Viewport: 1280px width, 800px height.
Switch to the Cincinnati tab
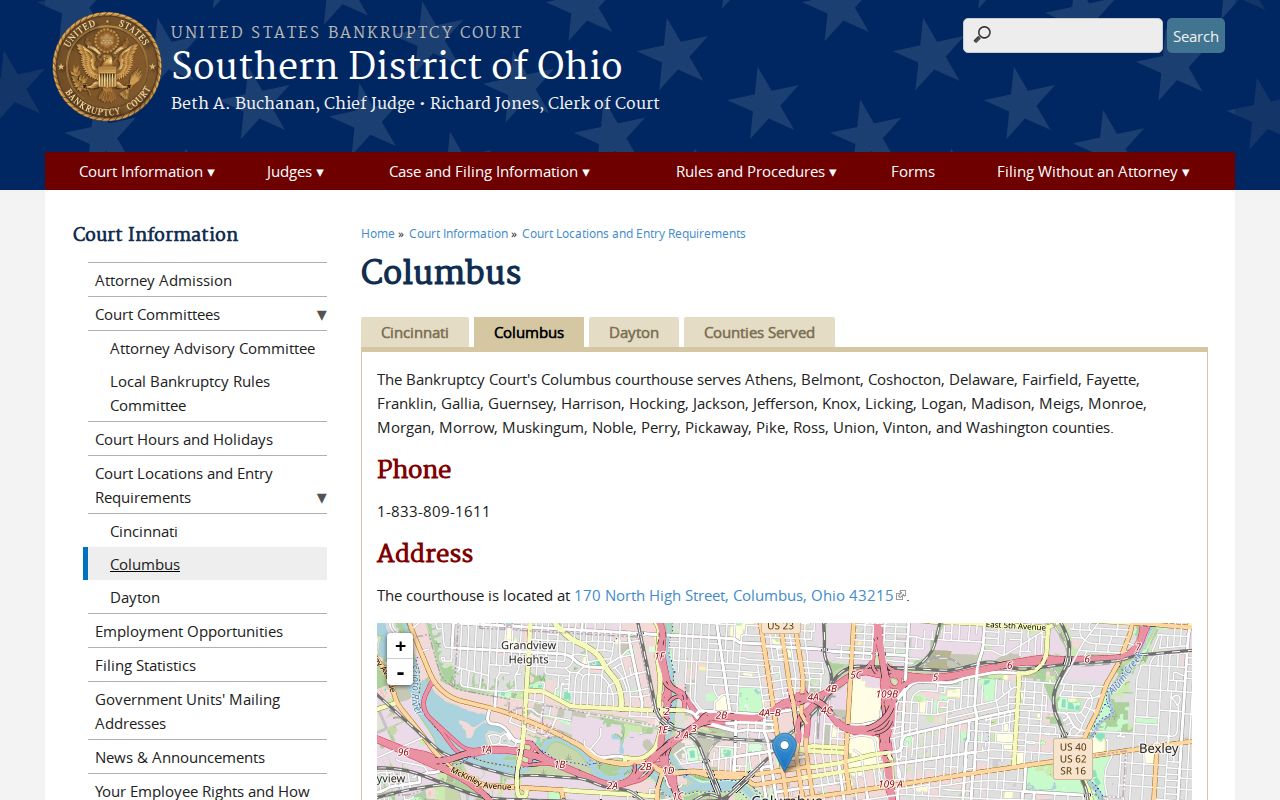(x=415, y=333)
